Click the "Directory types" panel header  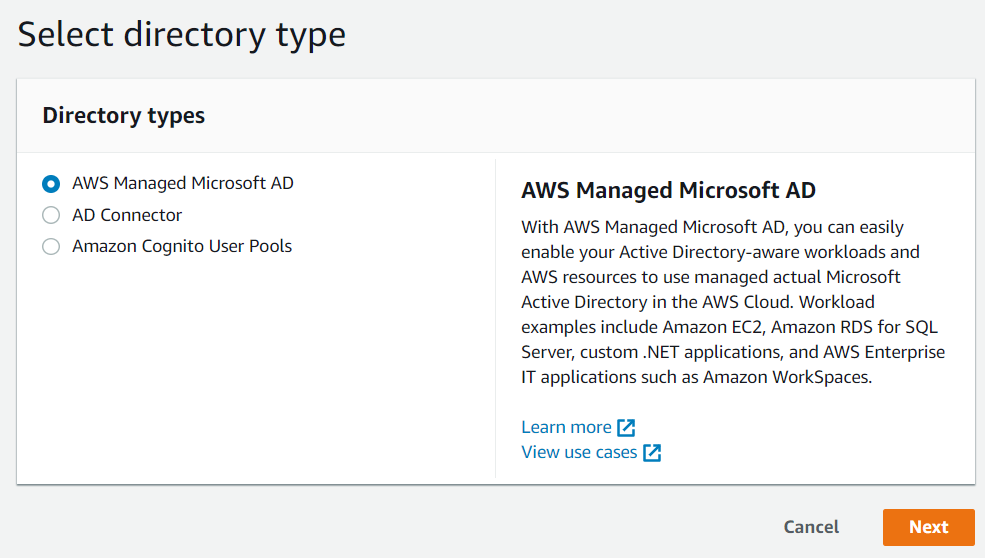(123, 116)
